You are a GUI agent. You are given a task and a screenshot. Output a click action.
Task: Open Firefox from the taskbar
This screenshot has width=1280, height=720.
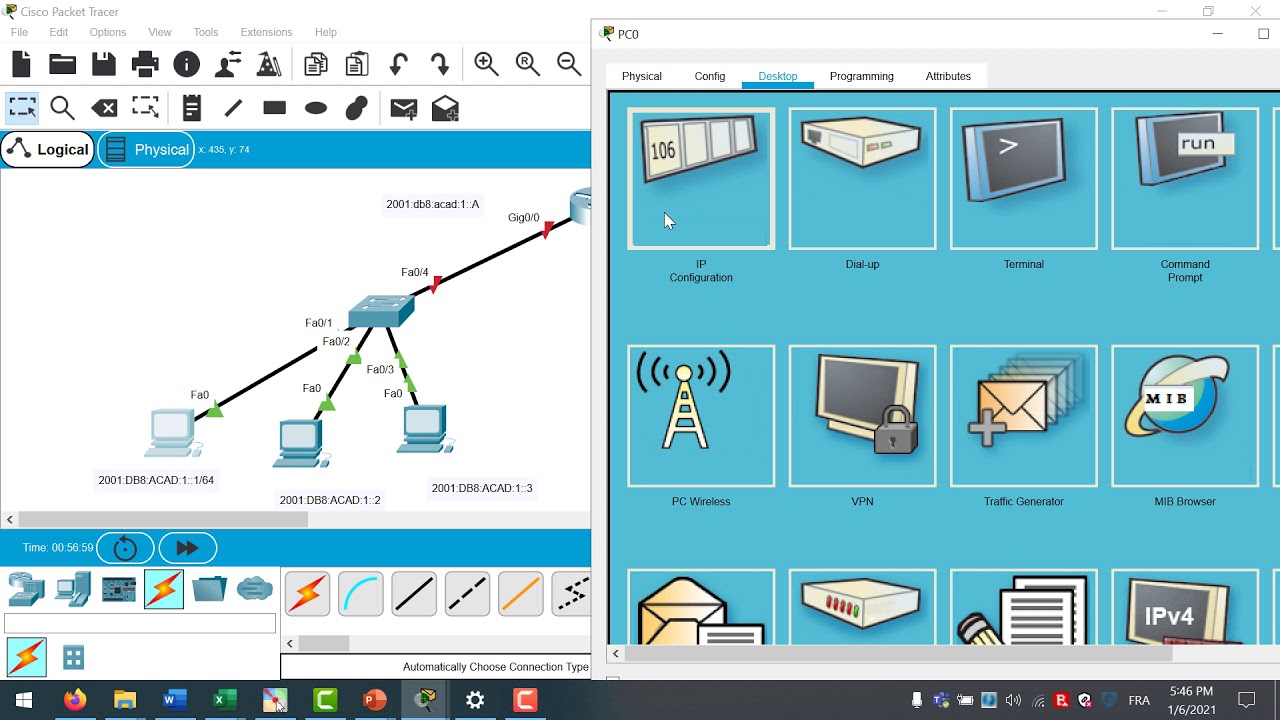[75, 700]
